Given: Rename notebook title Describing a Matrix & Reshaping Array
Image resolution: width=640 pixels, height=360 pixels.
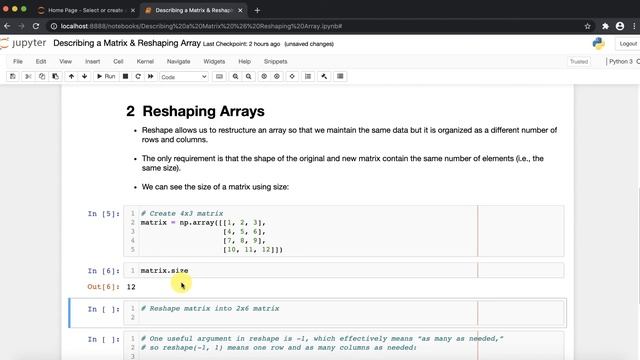Looking at the screenshot, I should [x=127, y=43].
